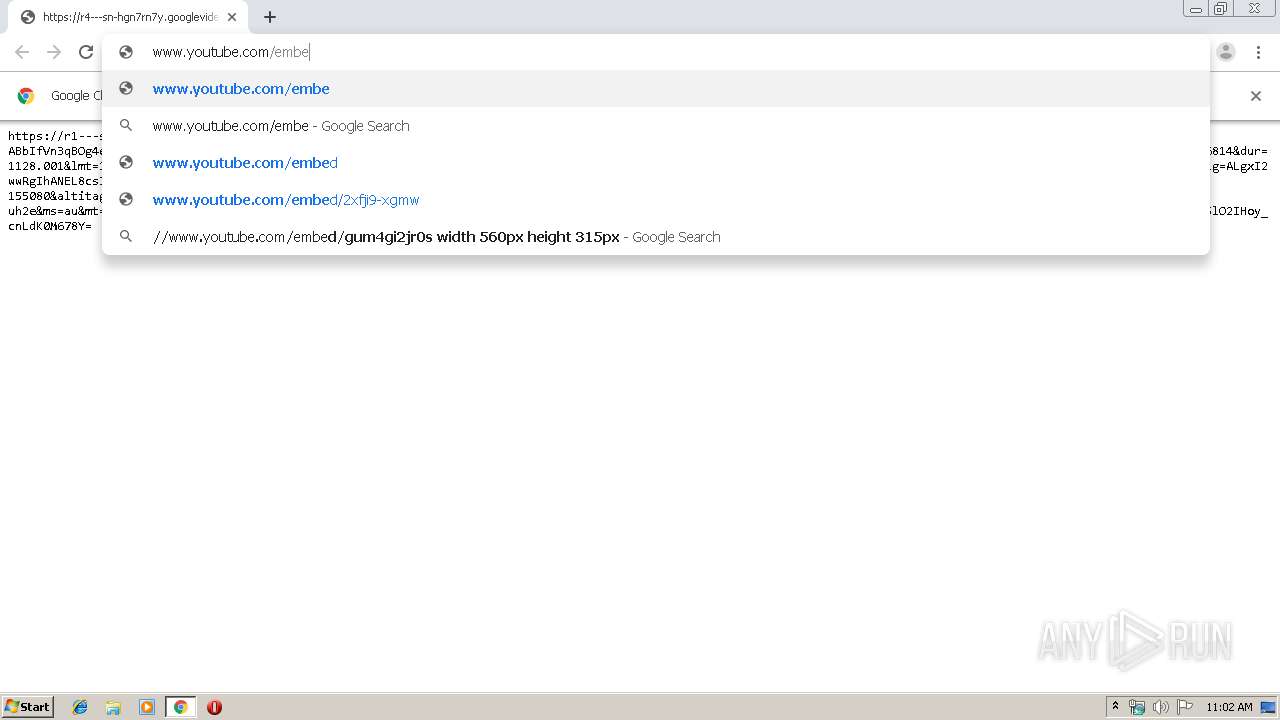
Task: Click globe icon of the www.youtube.com/embed suggestion
Action: 126,162
